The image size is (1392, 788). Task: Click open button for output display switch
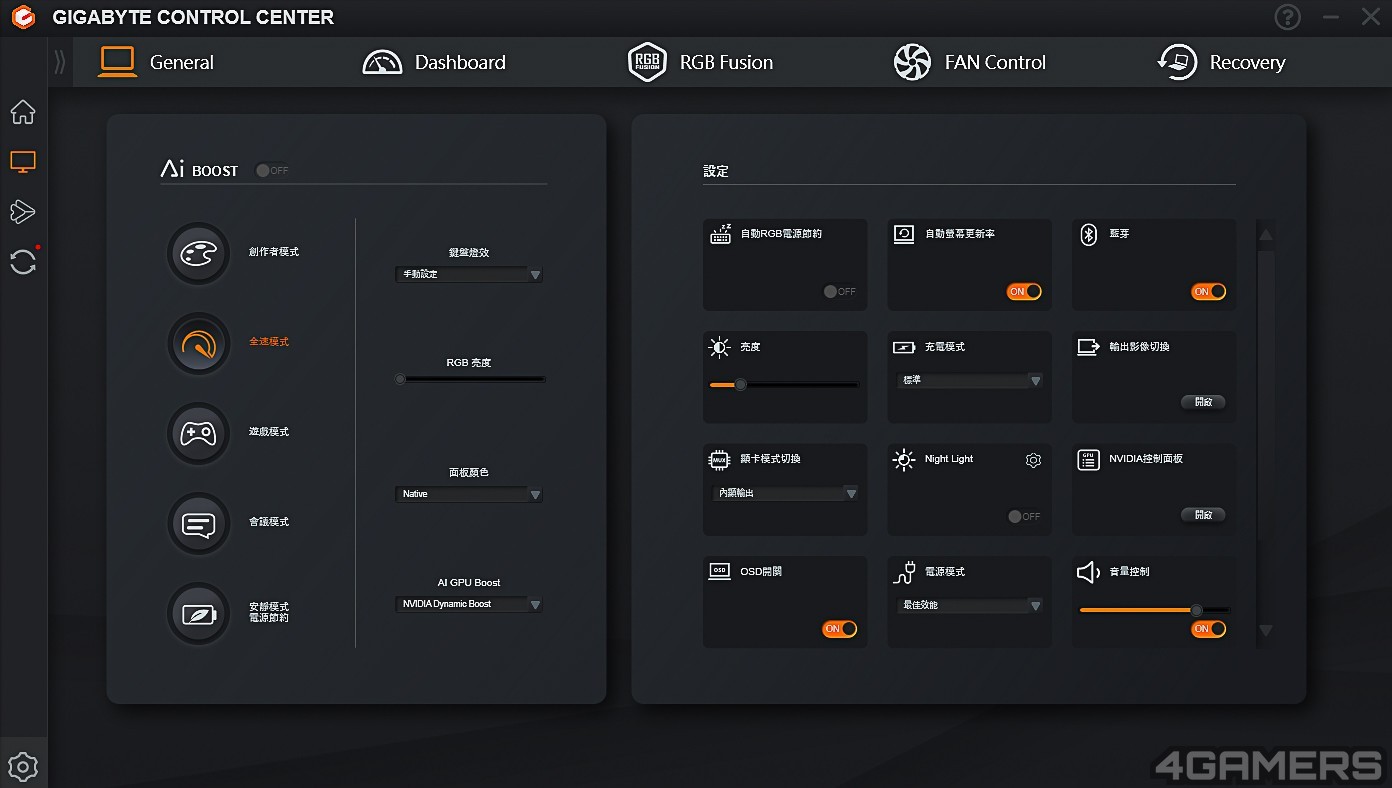pyautogui.click(x=1203, y=402)
